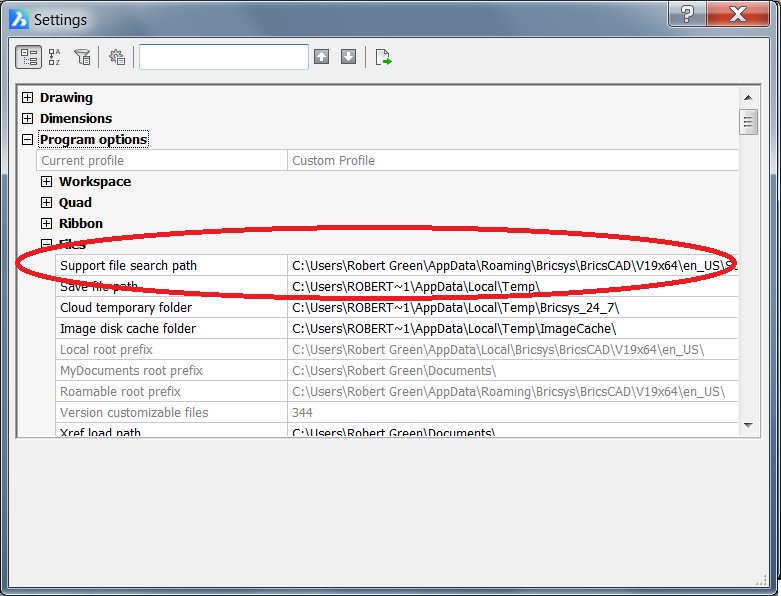The width and height of the screenshot is (781, 596).
Task: Switch to alphabetic sort view
Action: pos(55,57)
